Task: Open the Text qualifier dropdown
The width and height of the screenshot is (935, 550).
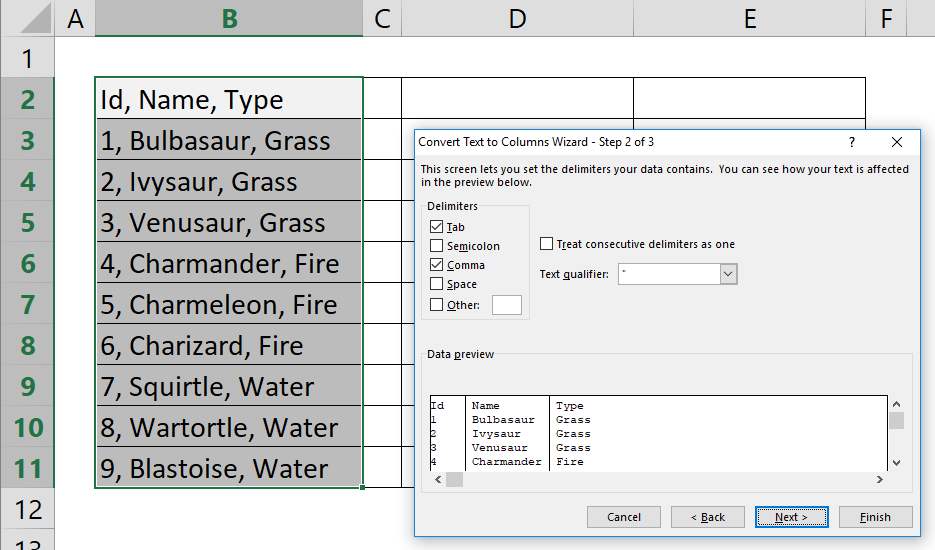Action: tap(728, 274)
